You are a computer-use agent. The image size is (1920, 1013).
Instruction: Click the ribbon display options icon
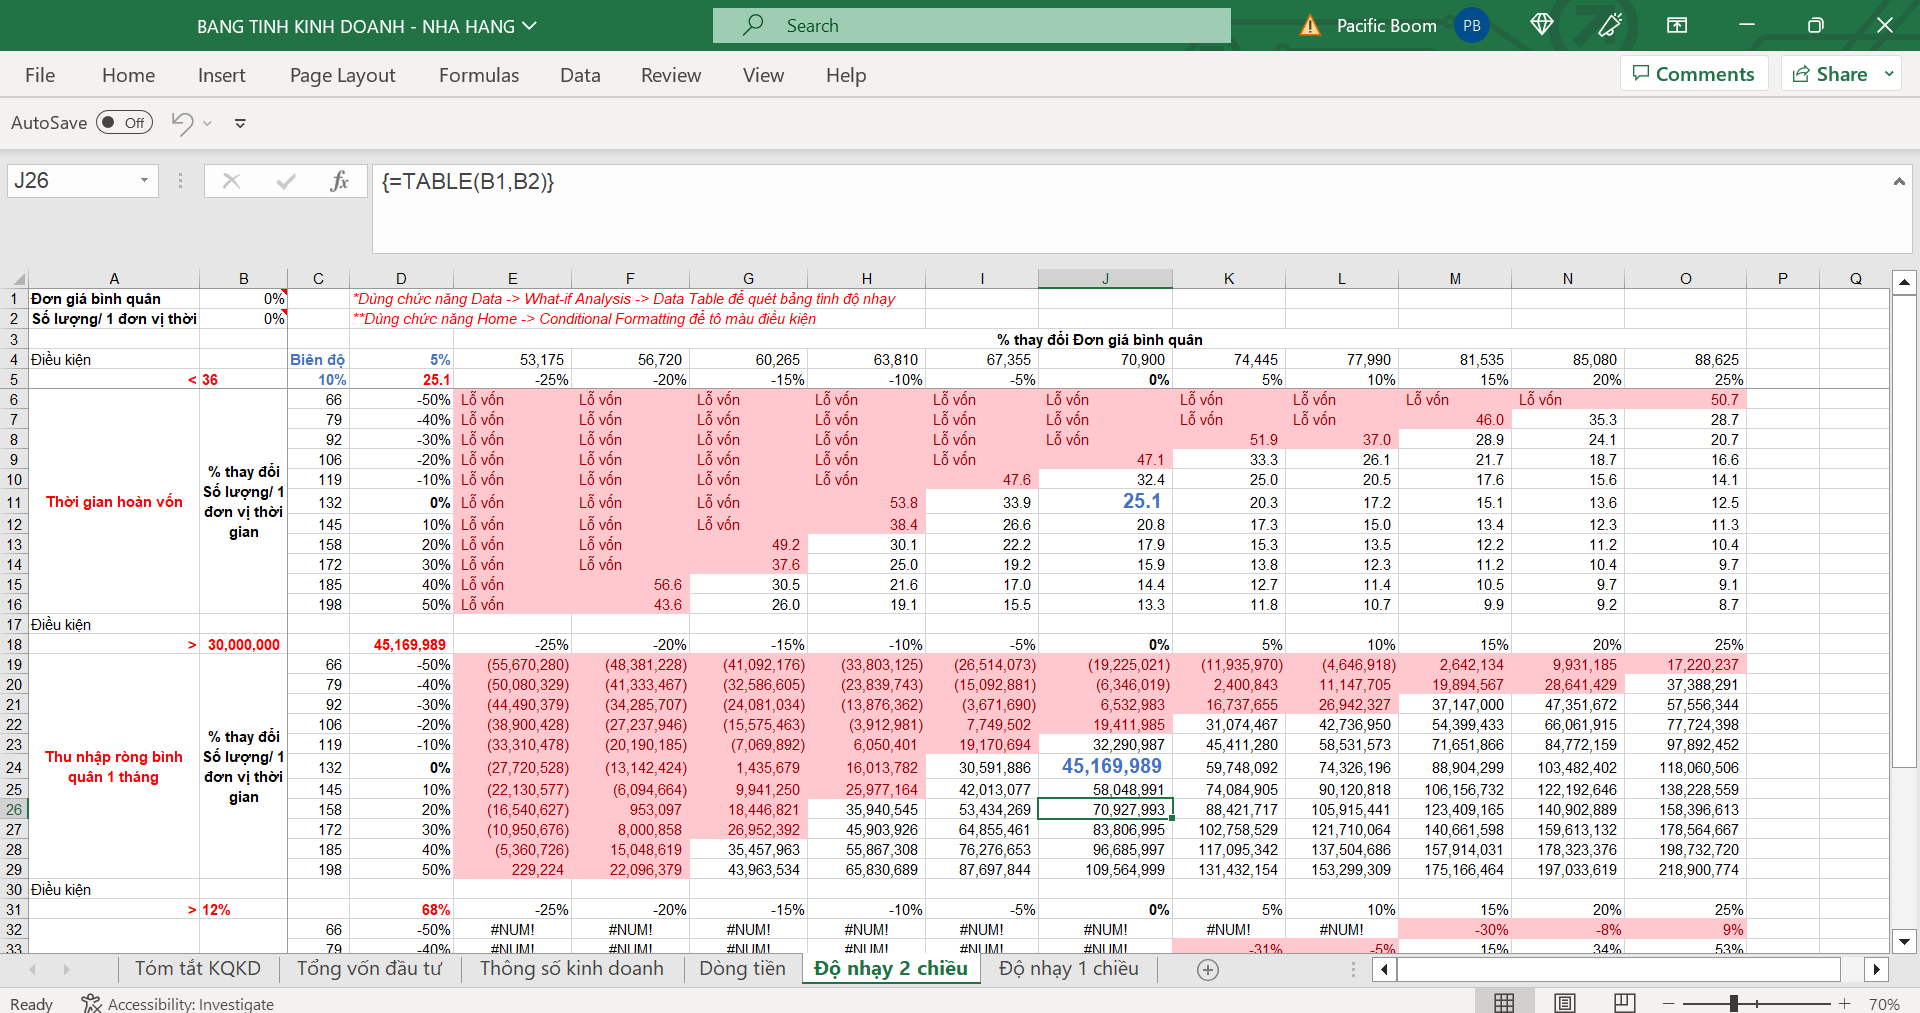click(x=1677, y=25)
